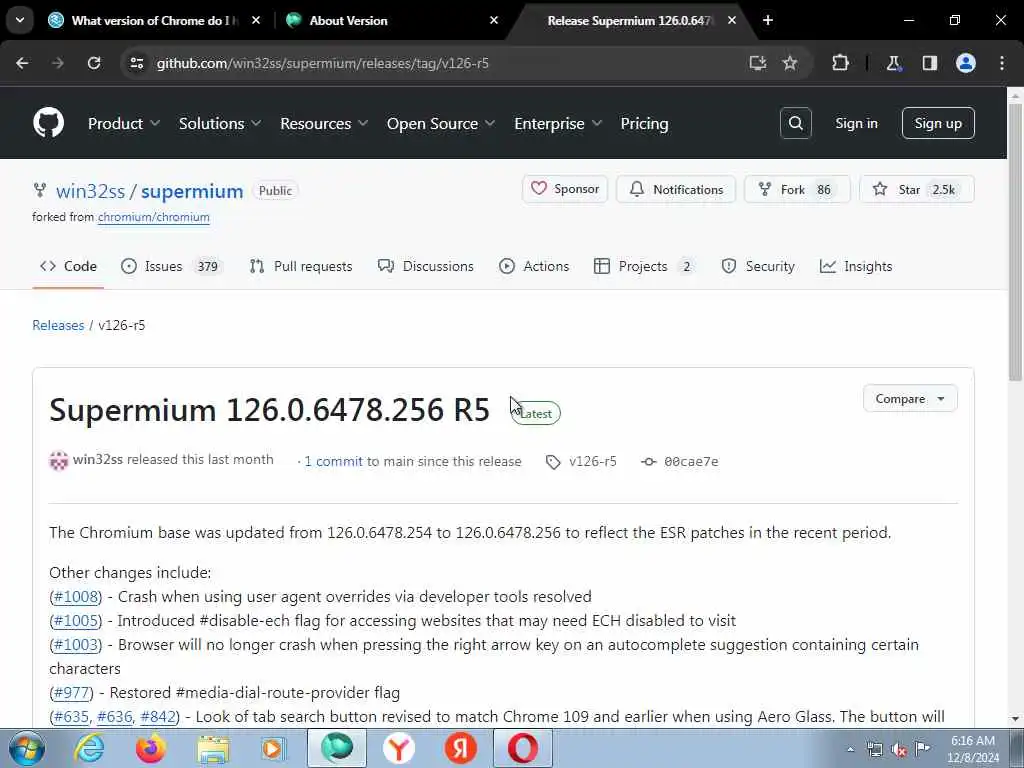
Task: Click the v126-r5 tag icon
Action: pos(553,462)
